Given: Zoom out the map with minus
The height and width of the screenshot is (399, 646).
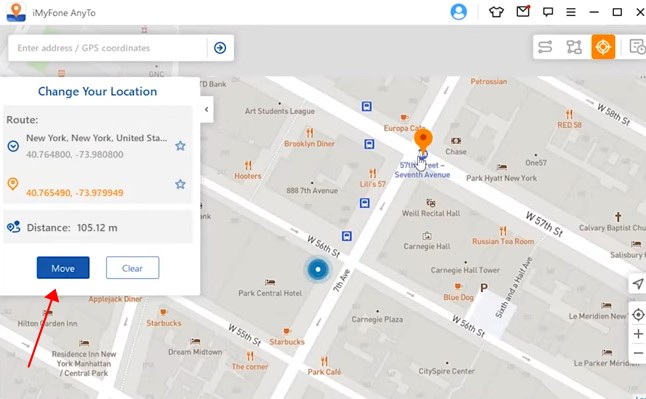Looking at the screenshot, I should pyautogui.click(x=638, y=353).
